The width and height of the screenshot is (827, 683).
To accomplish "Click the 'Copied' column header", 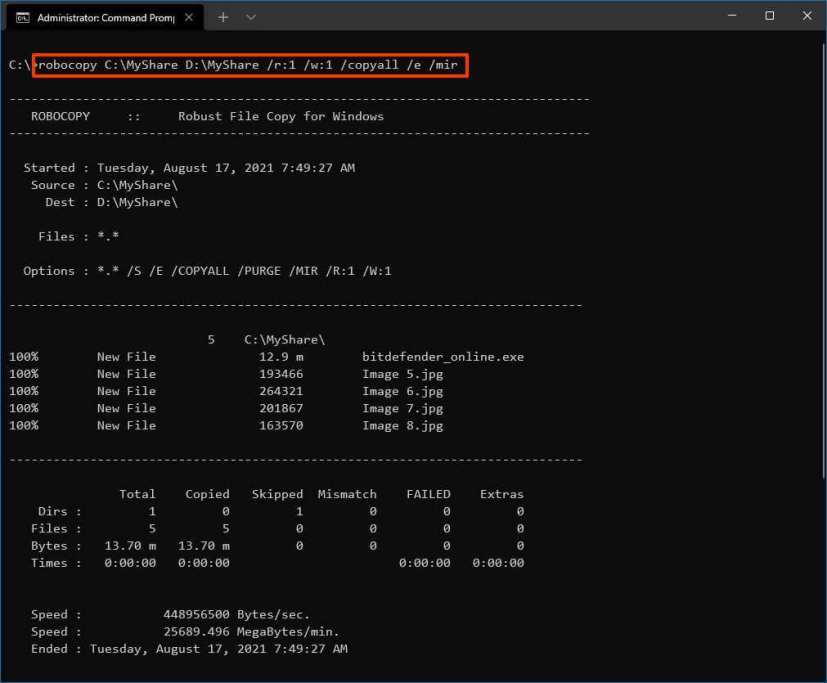I will click(x=207, y=494).
